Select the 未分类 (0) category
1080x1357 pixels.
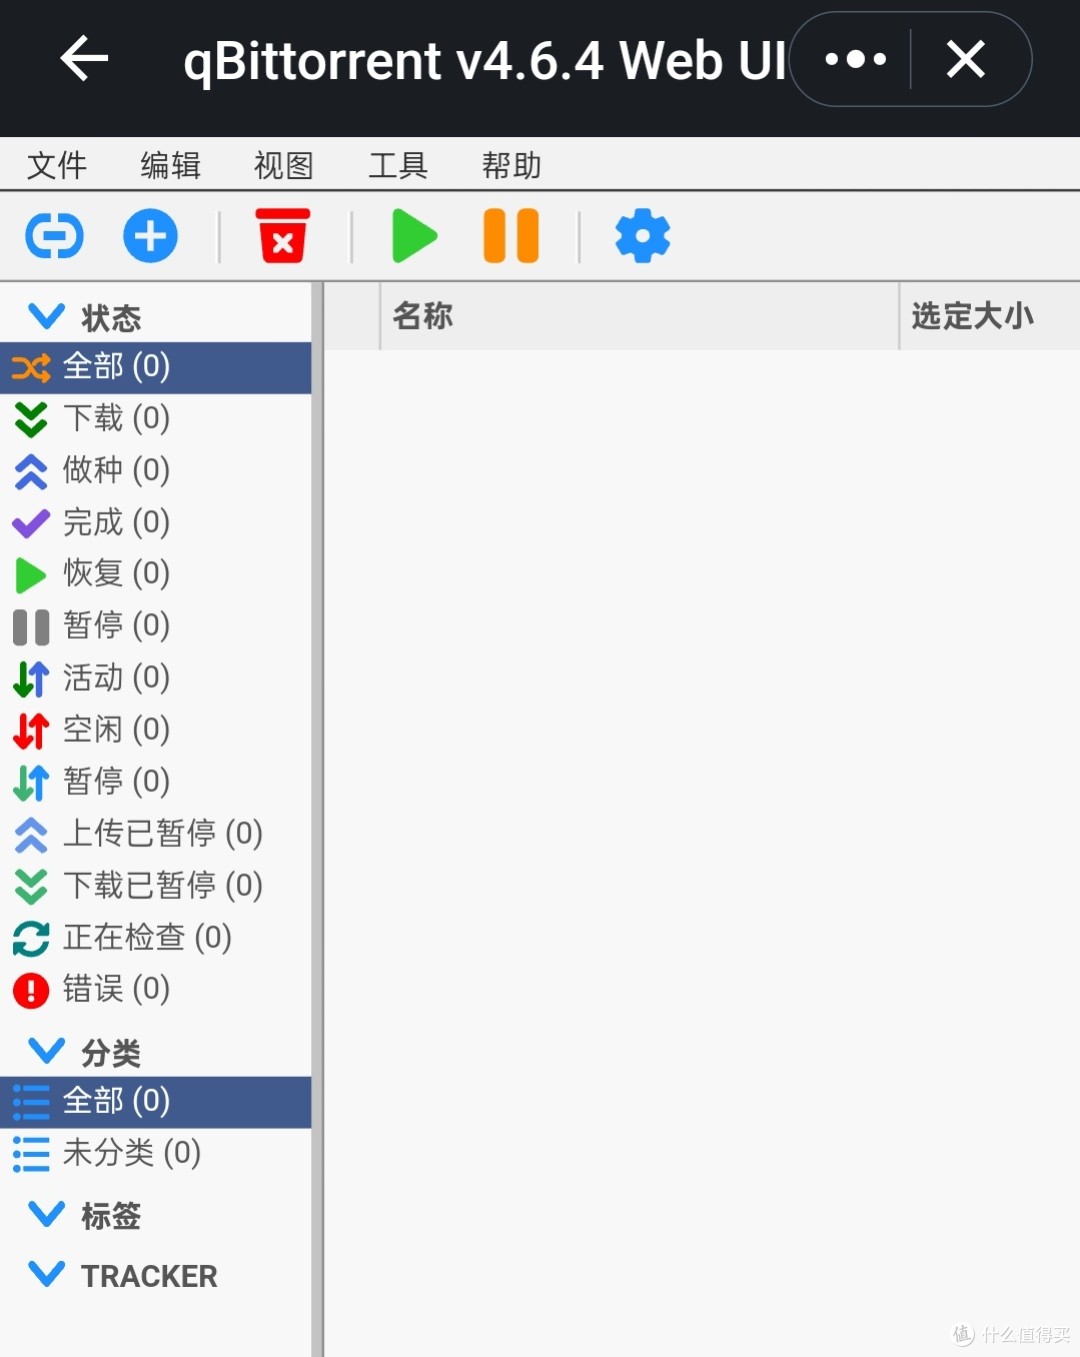[x=156, y=1154]
